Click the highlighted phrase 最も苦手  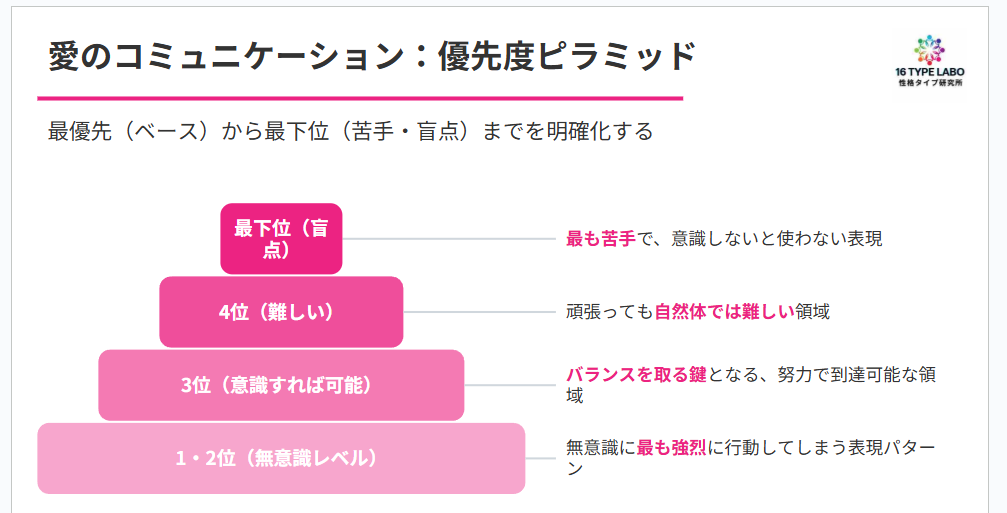click(x=600, y=239)
